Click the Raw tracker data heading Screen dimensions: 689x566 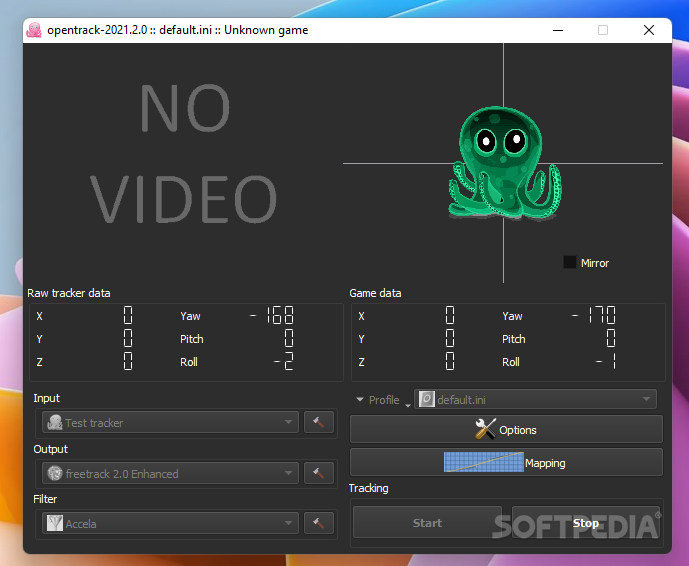coord(69,293)
